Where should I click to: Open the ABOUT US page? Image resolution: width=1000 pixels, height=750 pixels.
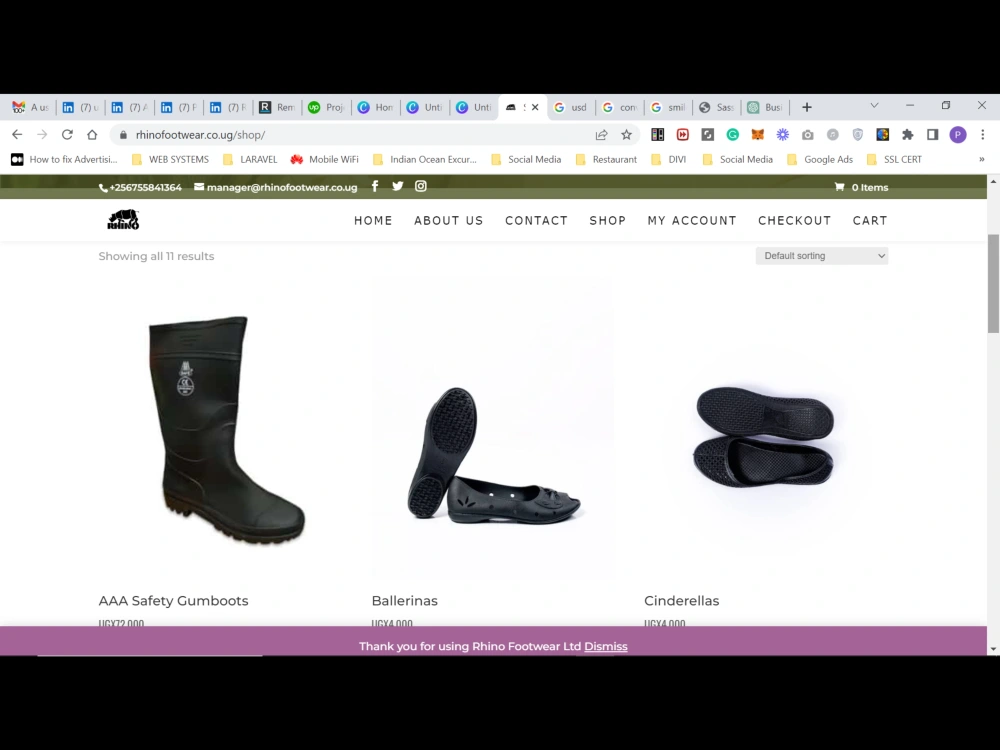448,221
